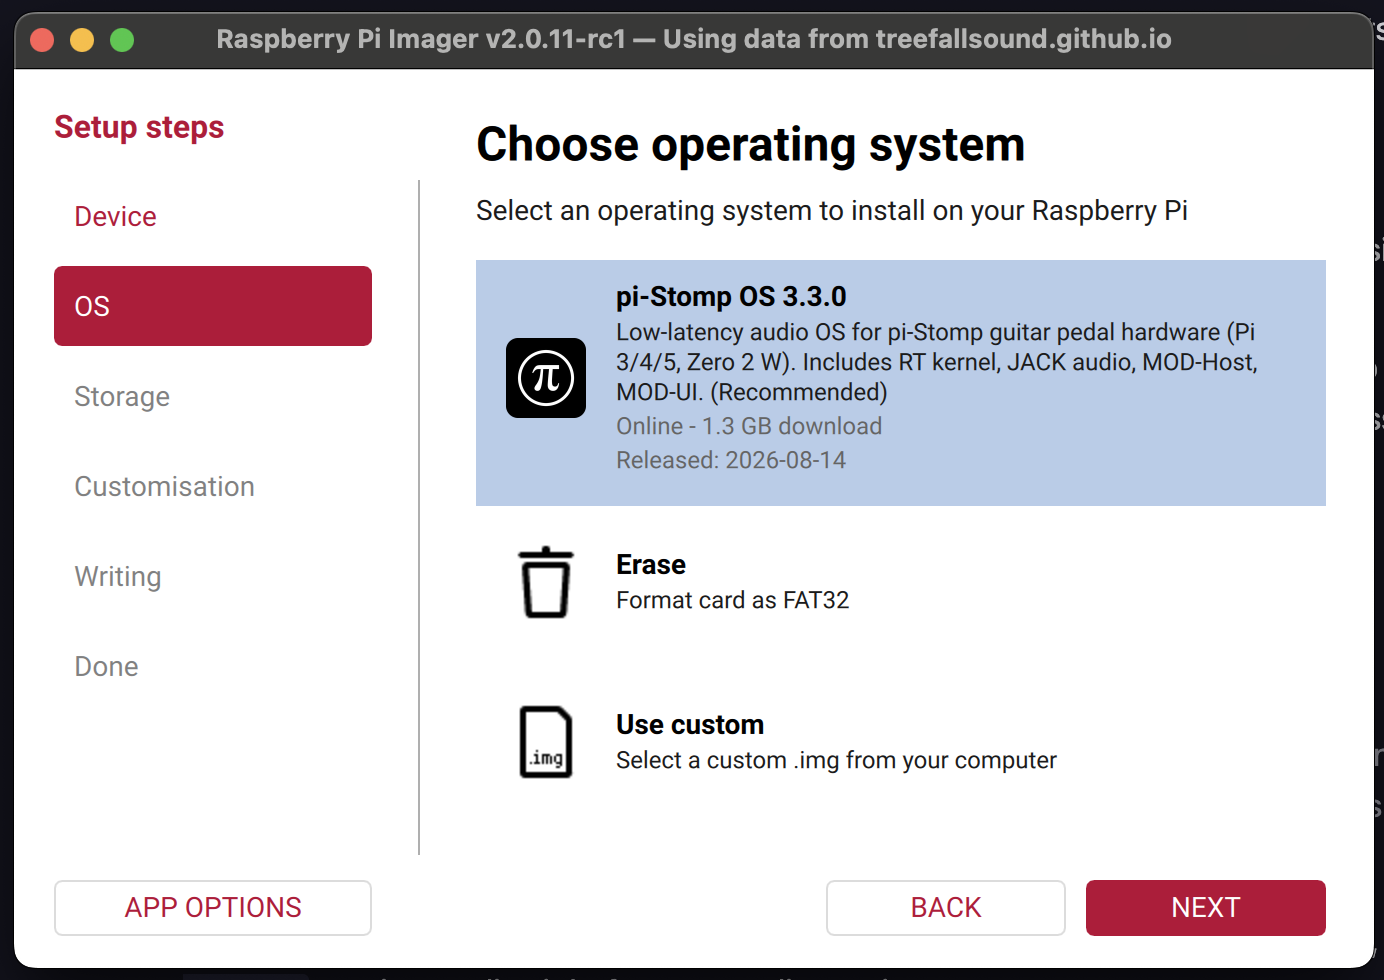The width and height of the screenshot is (1384, 980).
Task: Click the window title bar text
Action: pyautogui.click(x=694, y=39)
